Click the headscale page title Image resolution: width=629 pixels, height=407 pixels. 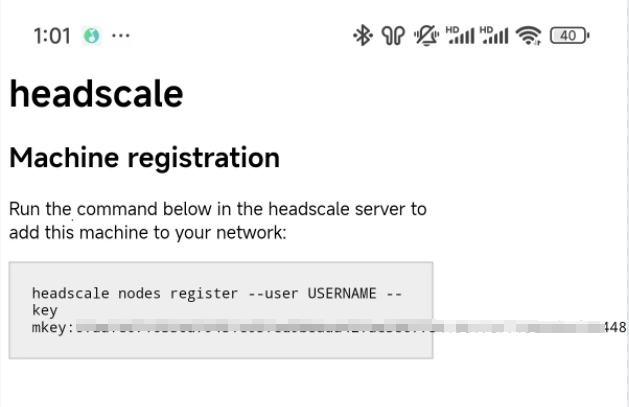coord(96,93)
